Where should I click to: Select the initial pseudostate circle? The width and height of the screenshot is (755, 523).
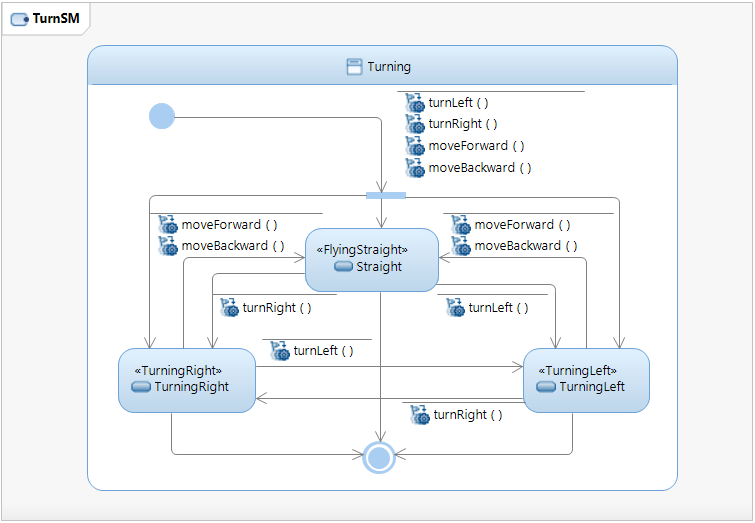click(x=162, y=116)
